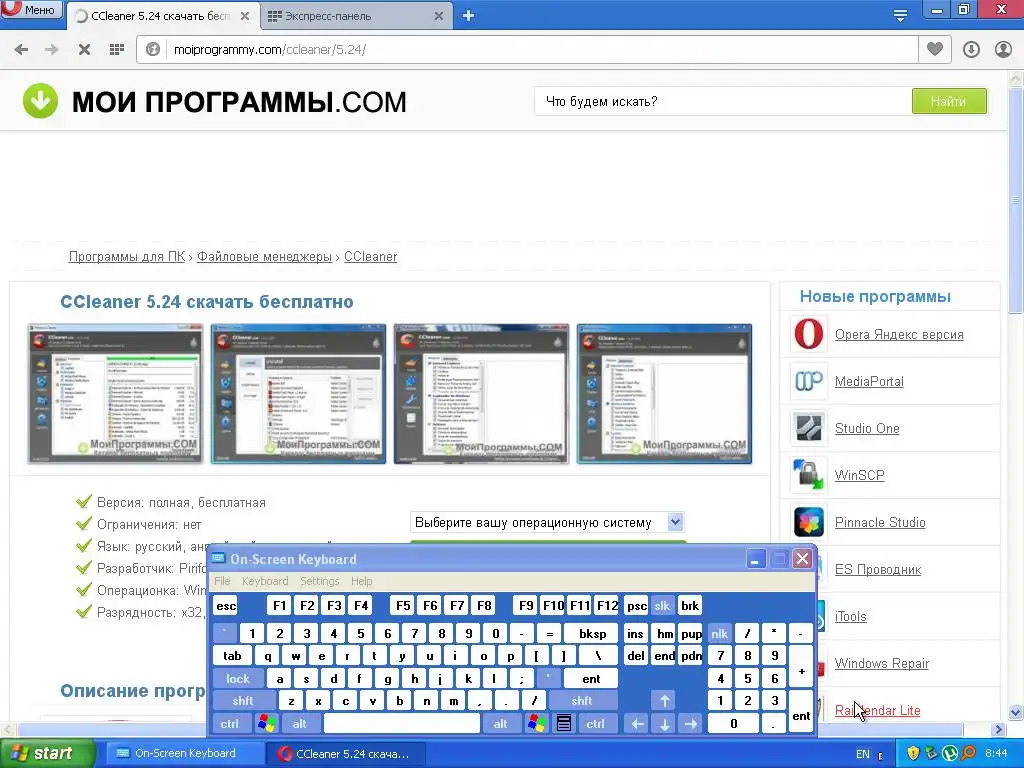The image size is (1024, 768).
Task: Click the tab key on On-Screen Keyboard
Action: click(x=232, y=656)
